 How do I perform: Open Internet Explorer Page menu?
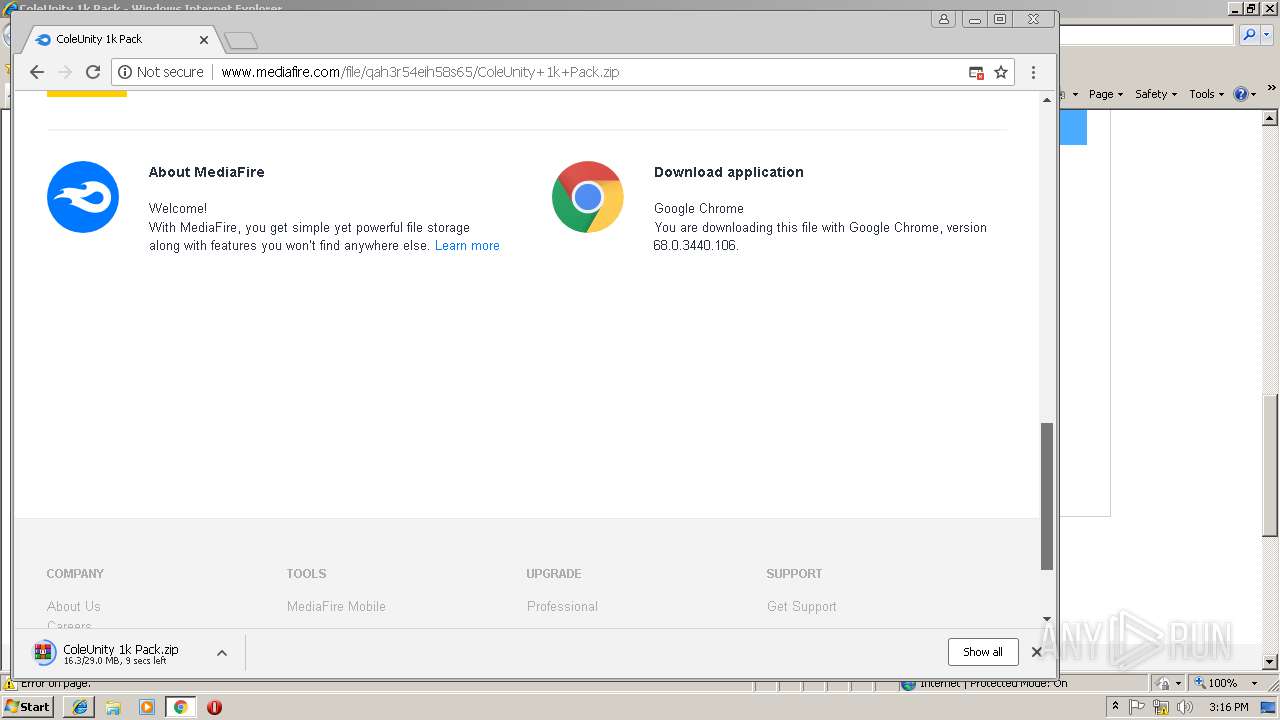point(1106,94)
